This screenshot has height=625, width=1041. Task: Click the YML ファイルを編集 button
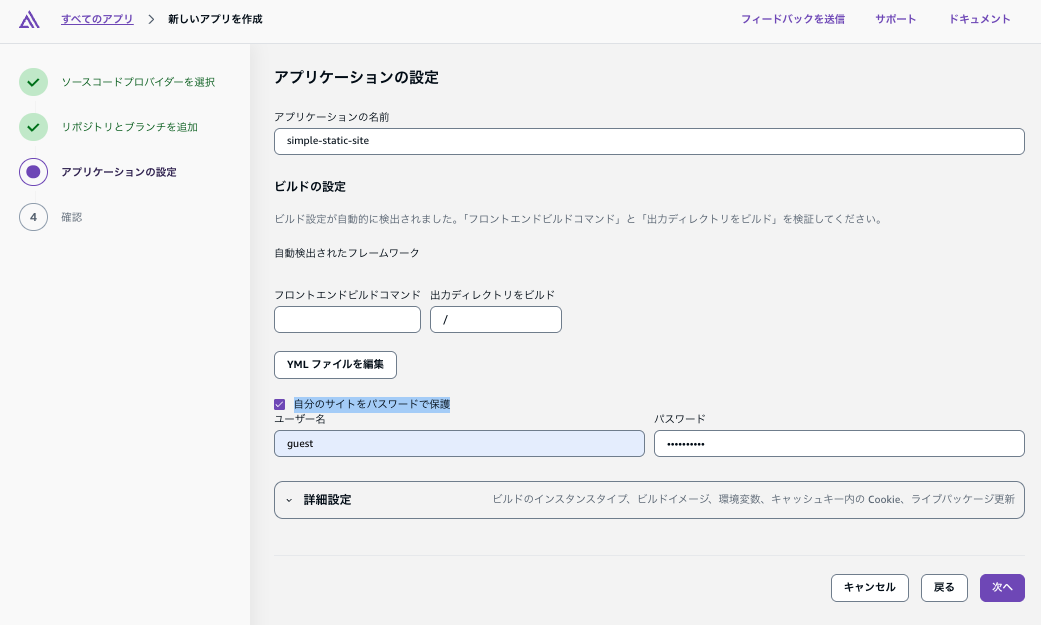click(335, 365)
